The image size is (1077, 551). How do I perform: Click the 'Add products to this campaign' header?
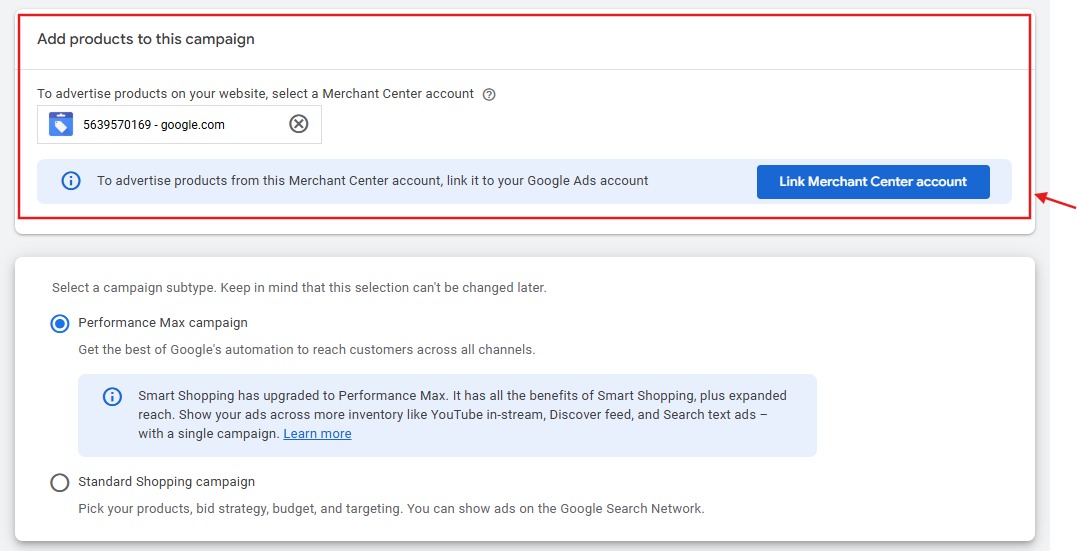pos(146,39)
